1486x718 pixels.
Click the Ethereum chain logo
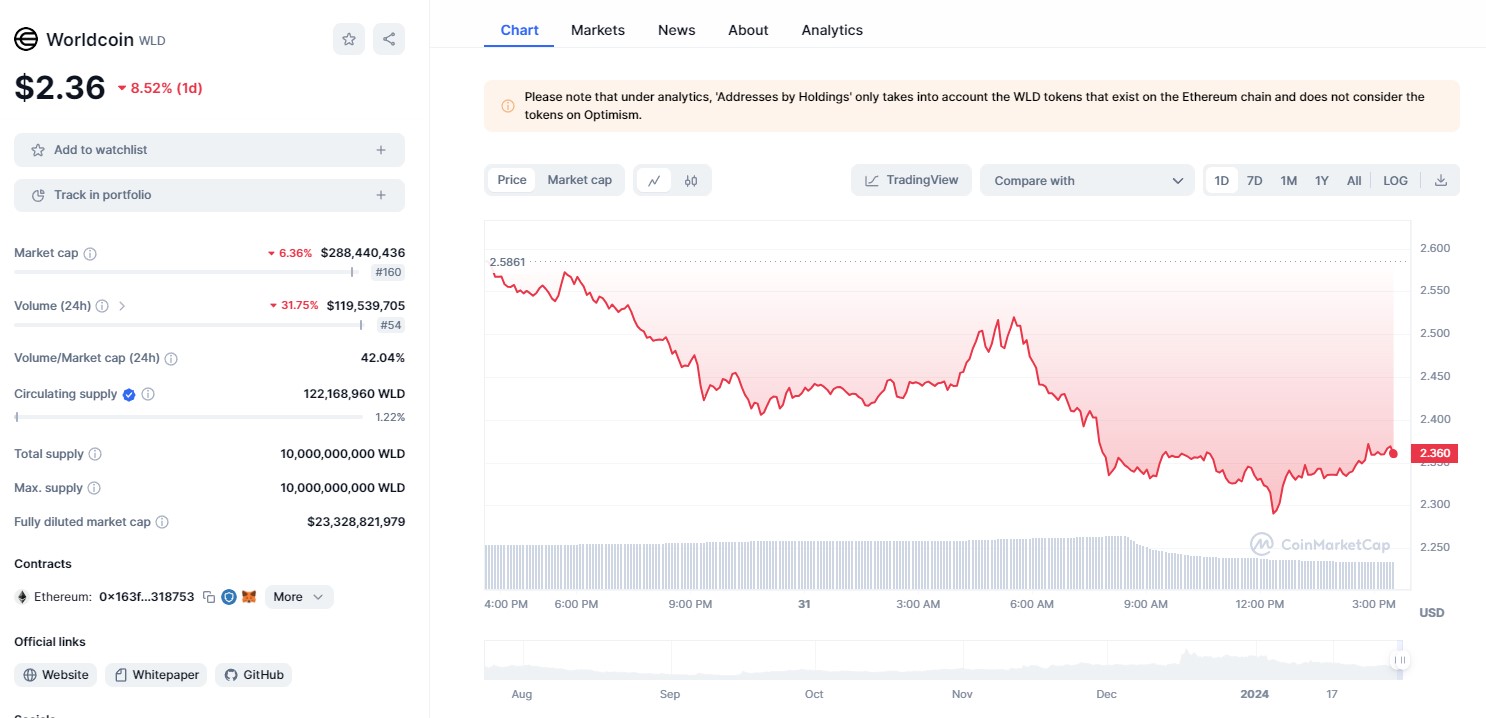click(x=22, y=597)
